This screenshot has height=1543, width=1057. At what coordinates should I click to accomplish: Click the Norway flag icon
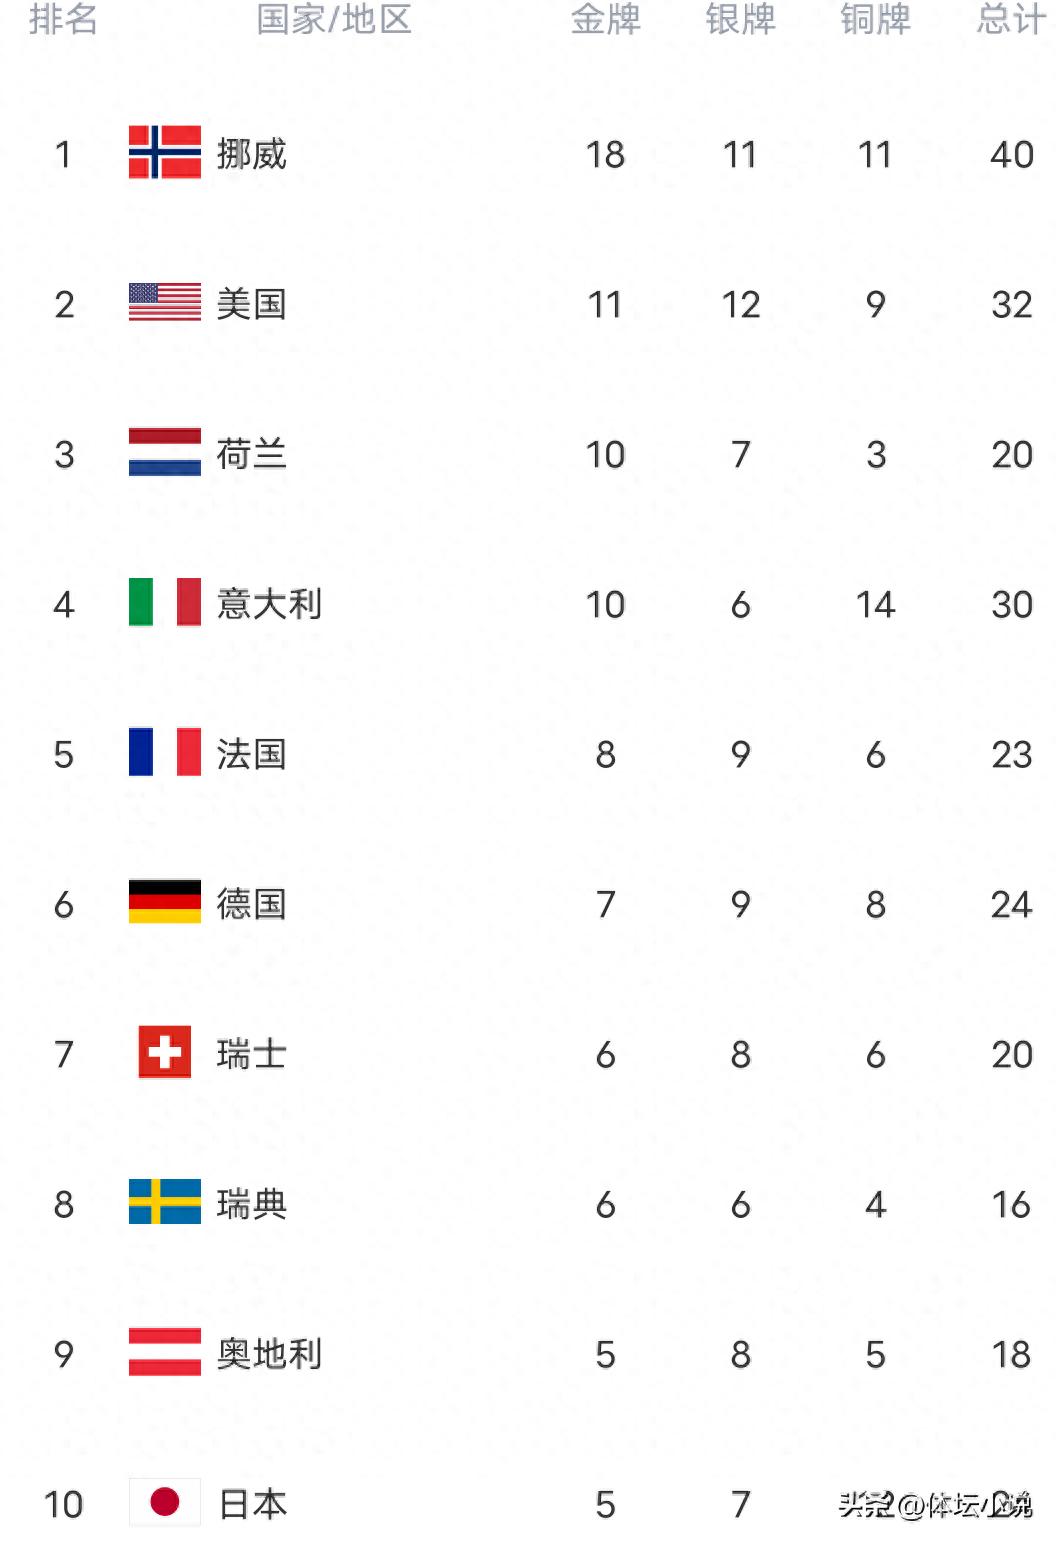pos(165,153)
